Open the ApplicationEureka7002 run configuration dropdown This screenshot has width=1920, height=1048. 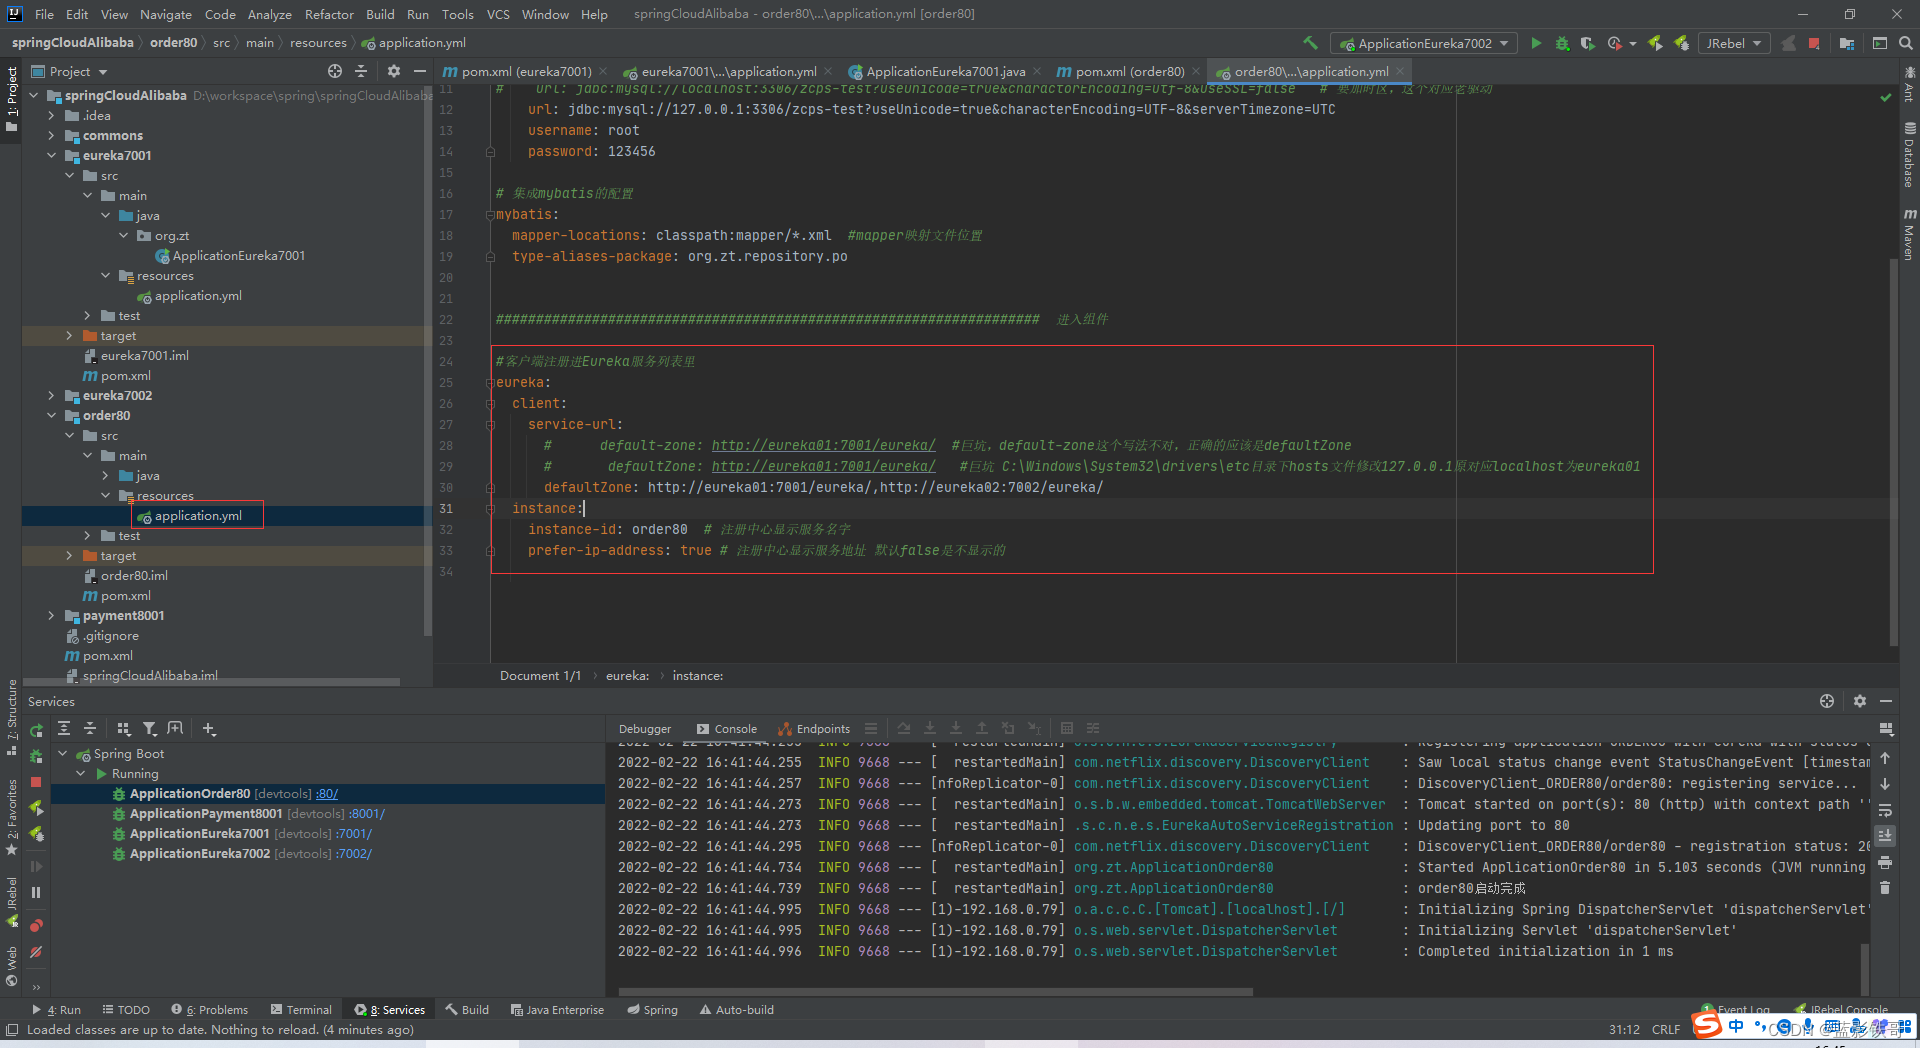click(x=1425, y=43)
